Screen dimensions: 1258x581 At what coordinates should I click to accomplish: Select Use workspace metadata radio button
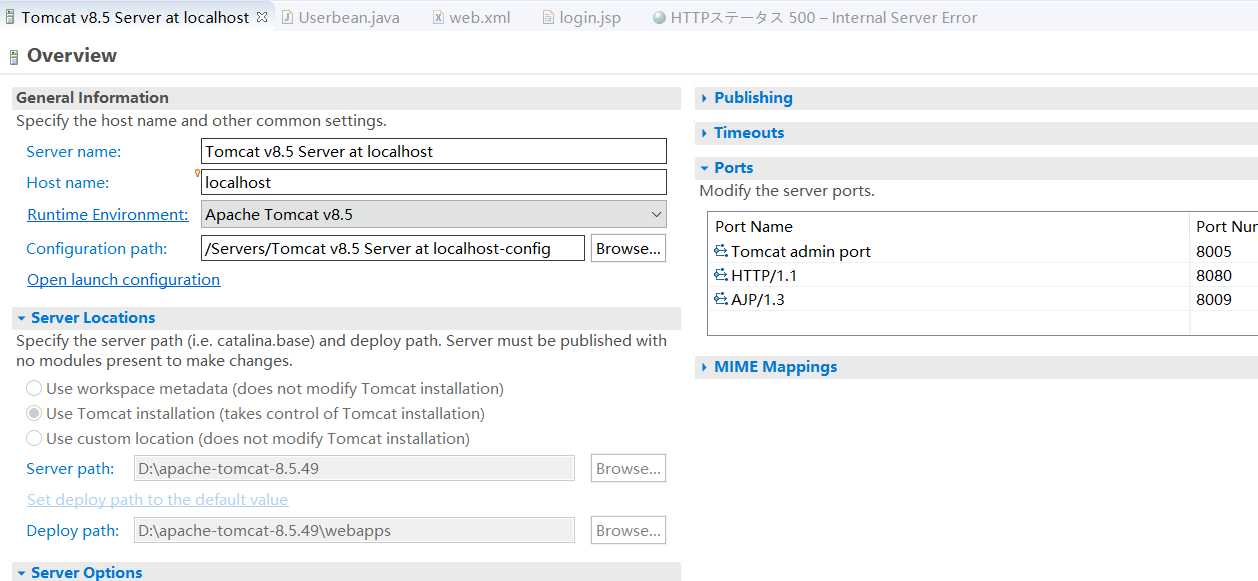tap(35, 388)
